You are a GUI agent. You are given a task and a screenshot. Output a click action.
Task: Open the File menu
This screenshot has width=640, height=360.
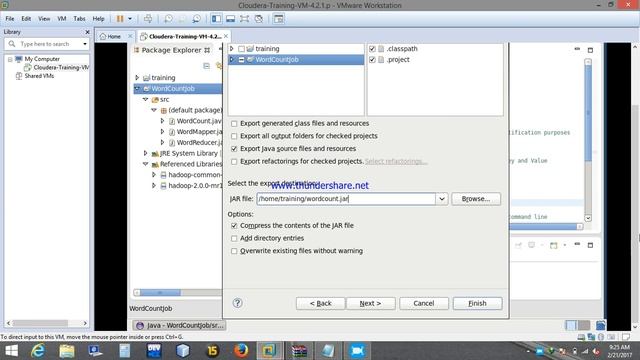10,19
